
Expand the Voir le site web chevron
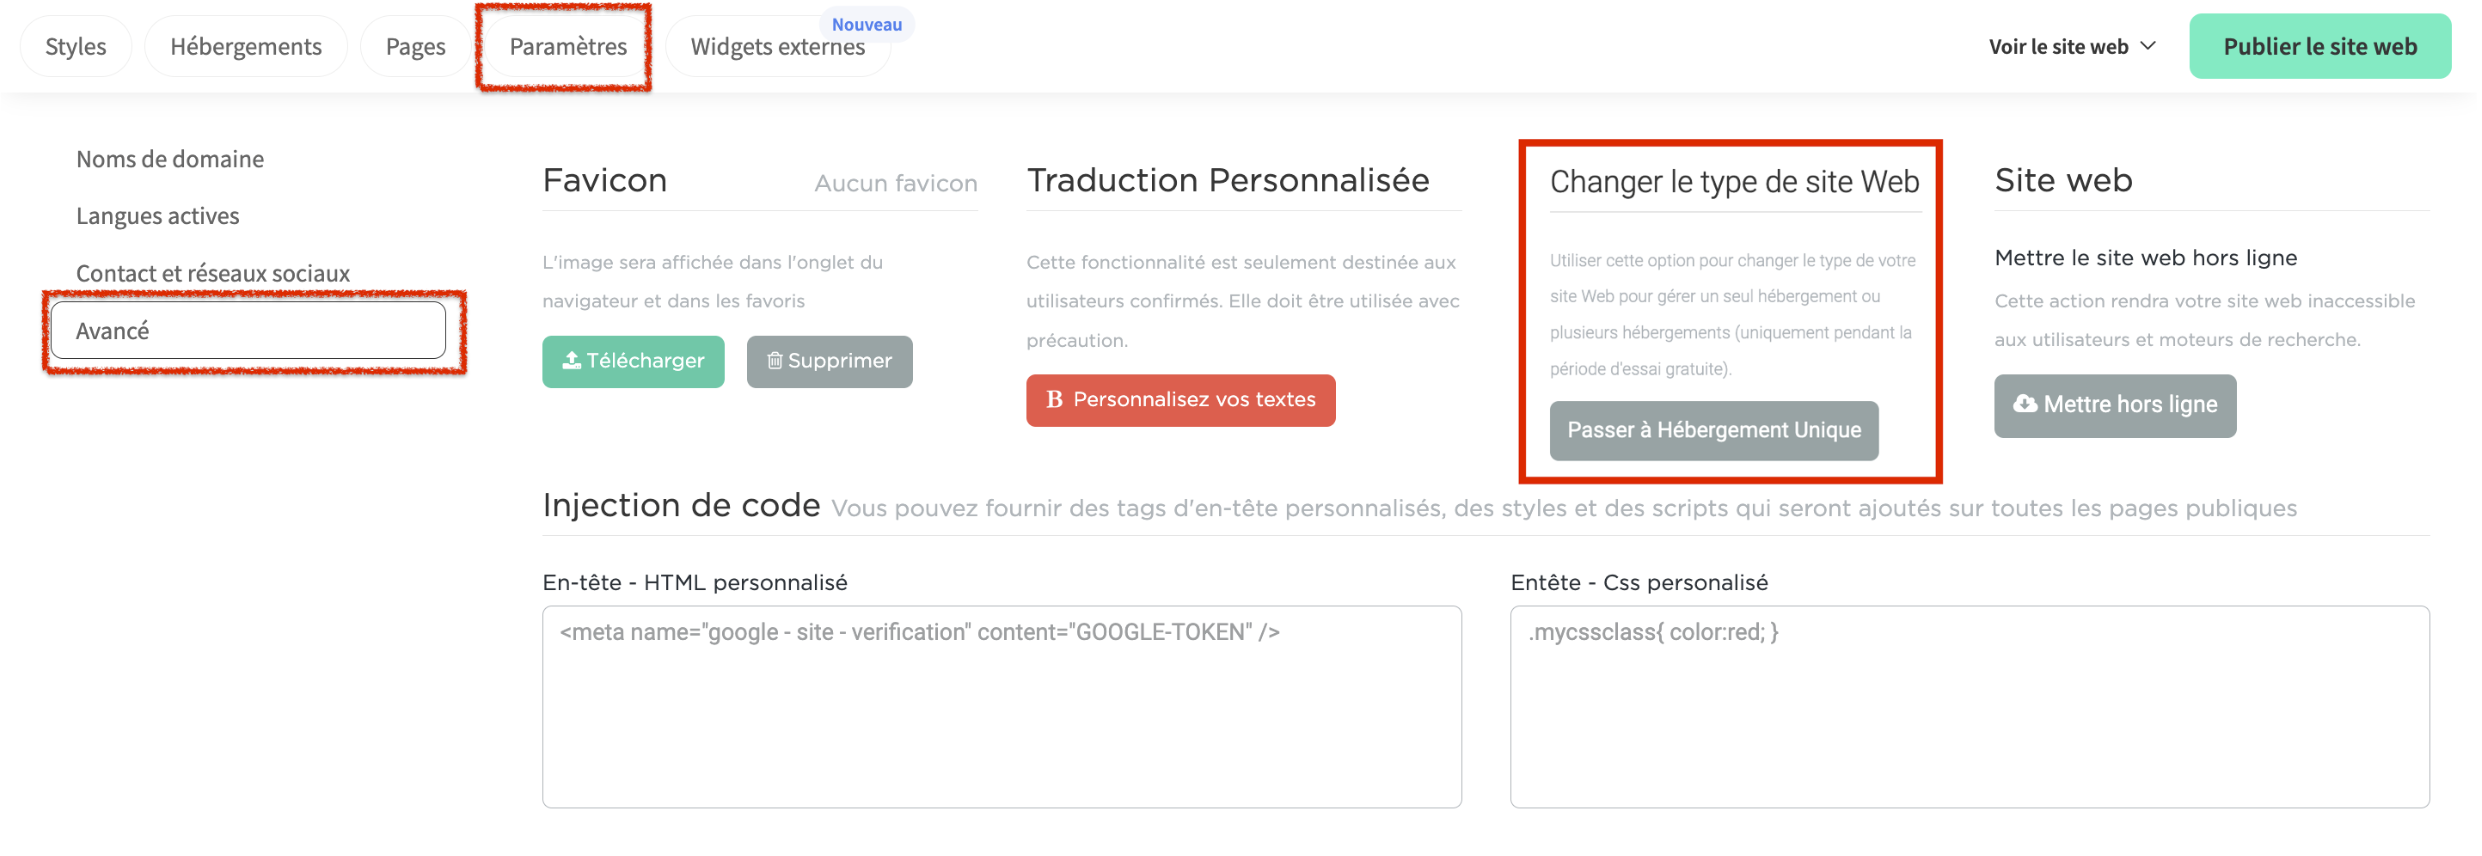2148,46
